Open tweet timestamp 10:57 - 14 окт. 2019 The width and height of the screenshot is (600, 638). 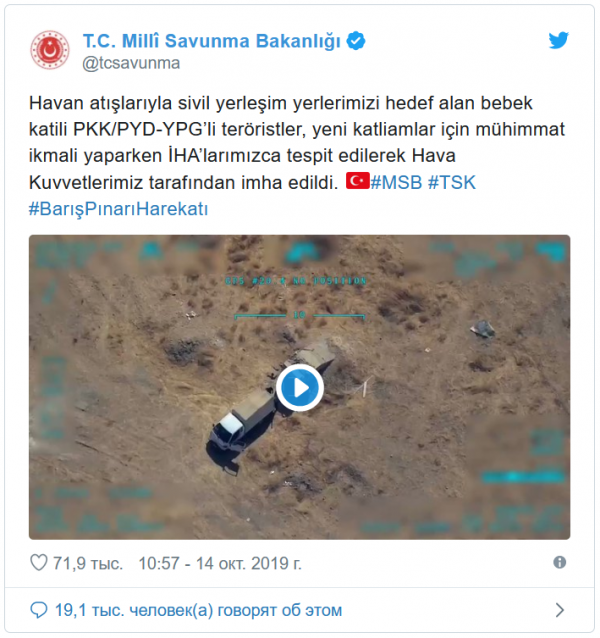pos(220,564)
